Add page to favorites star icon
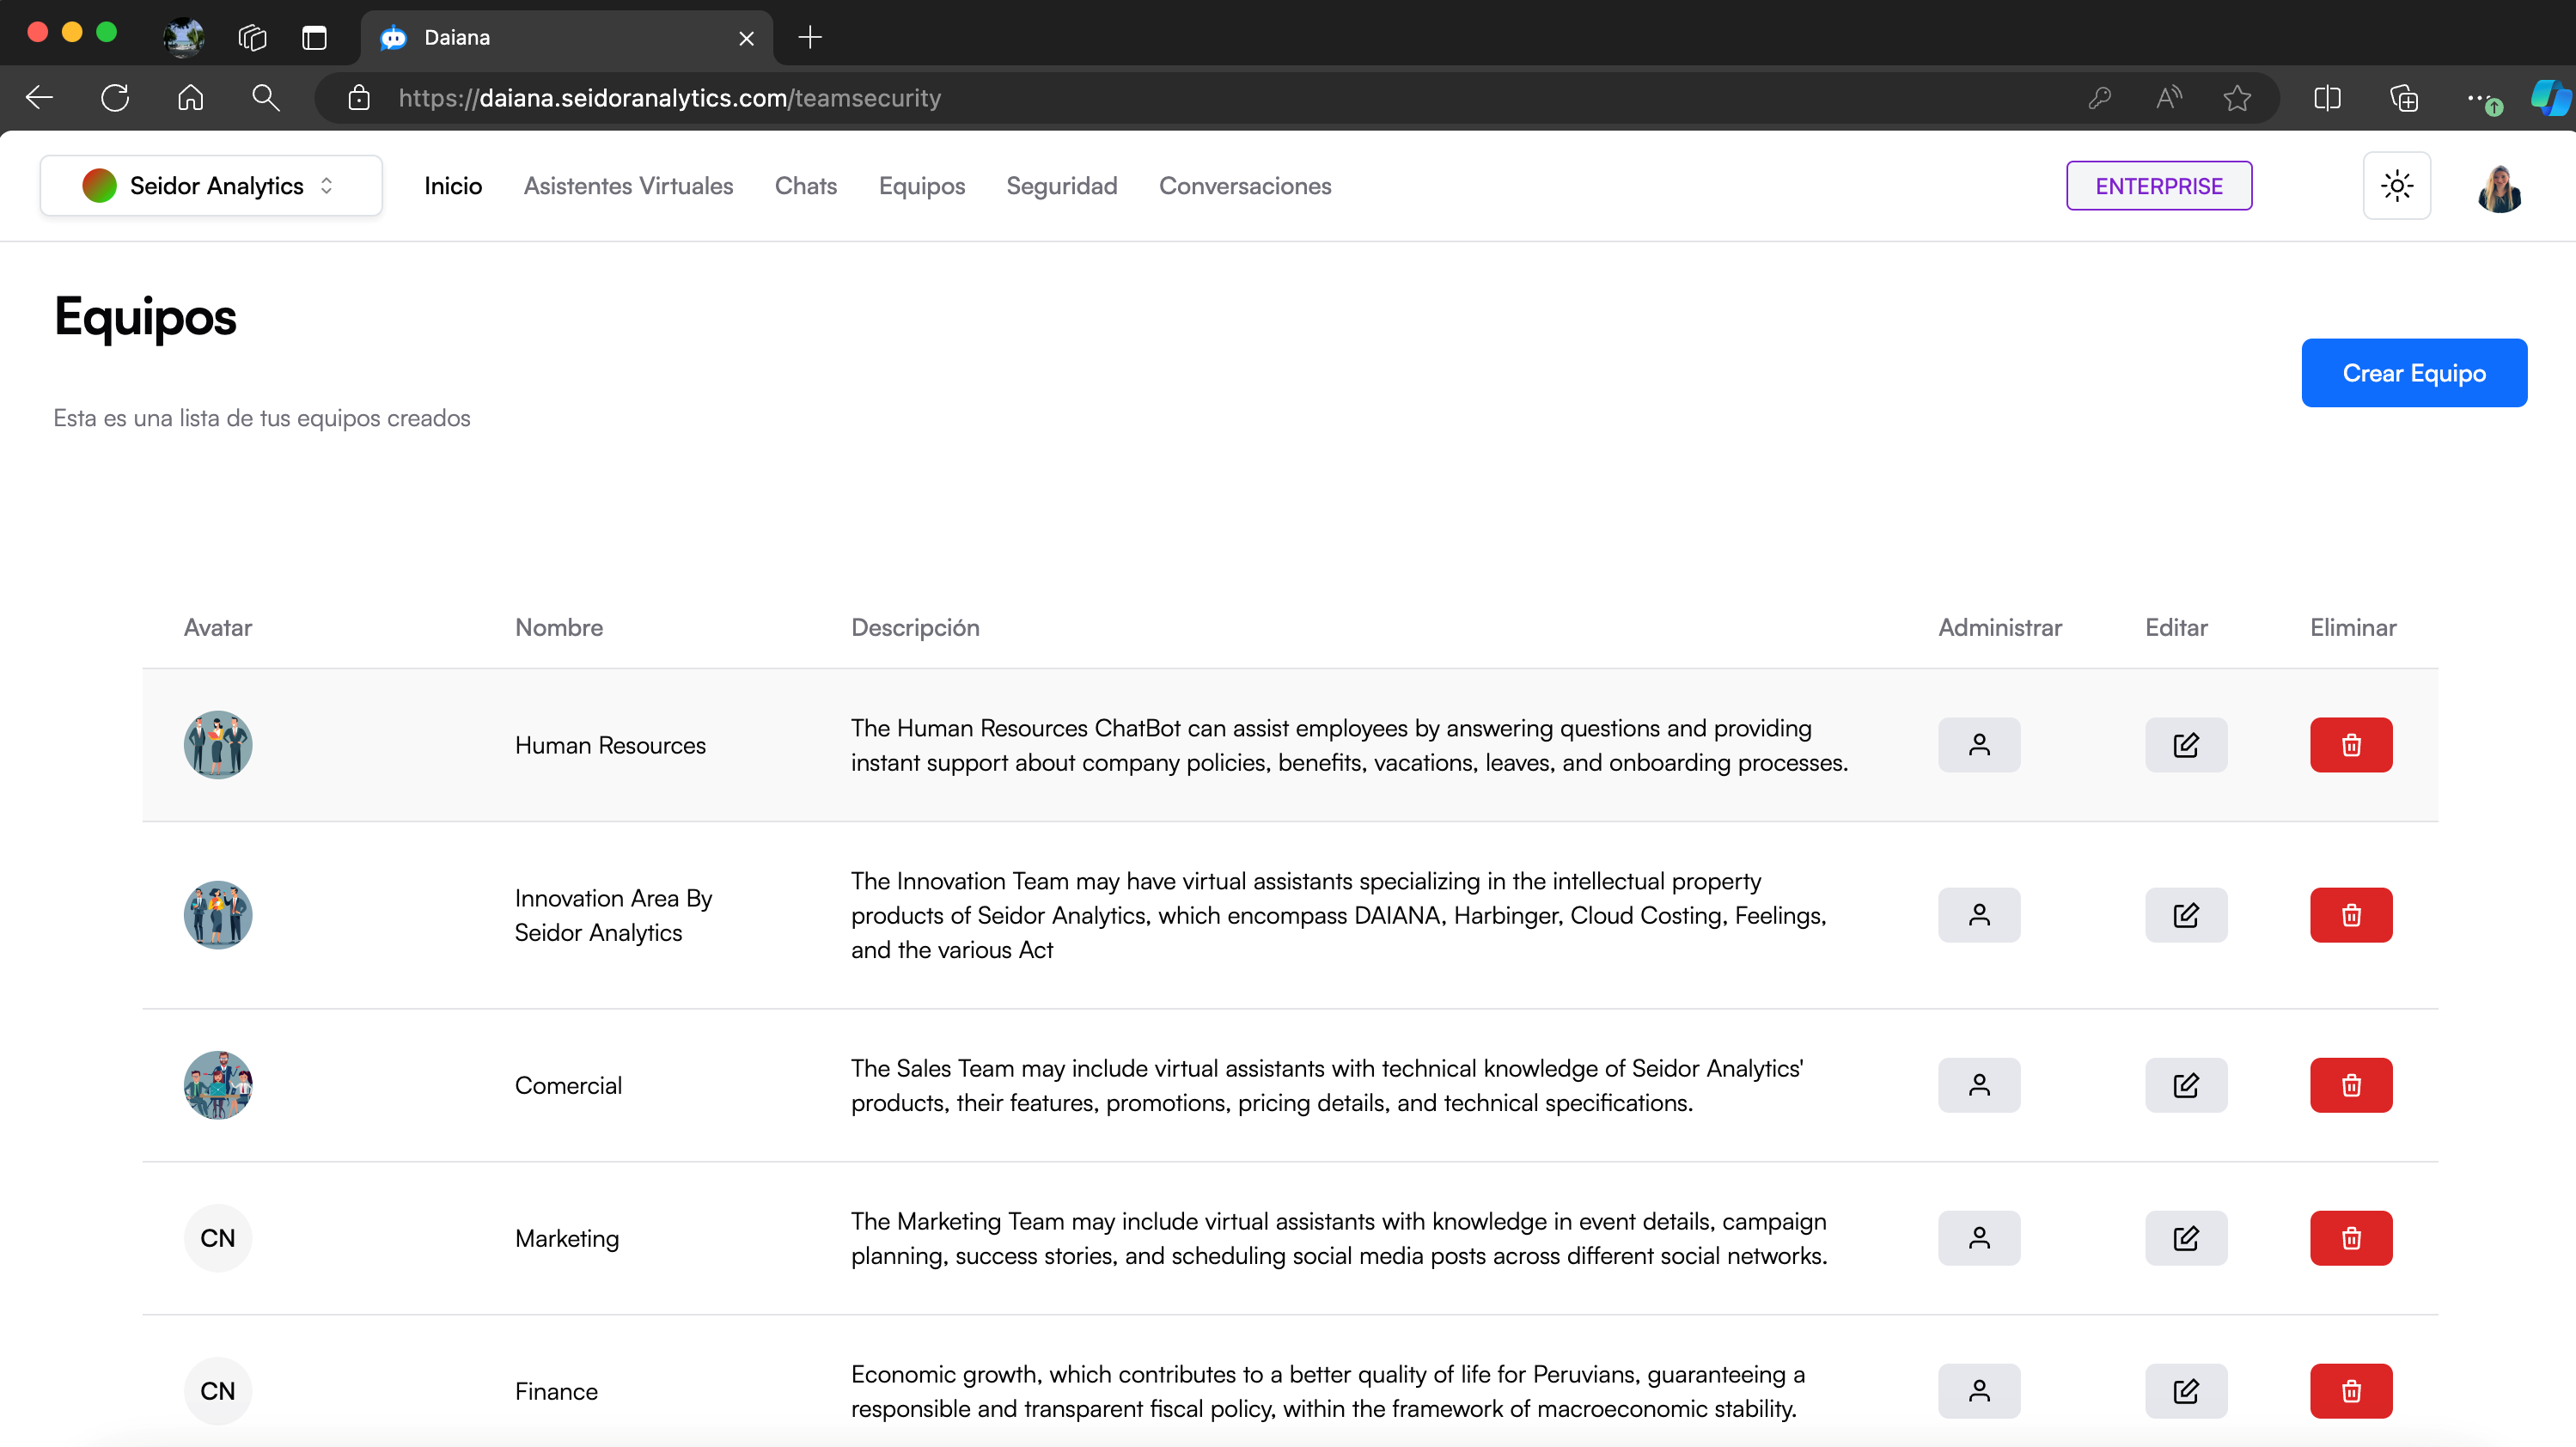Screen dimensions: 2576x1447 point(2237,98)
